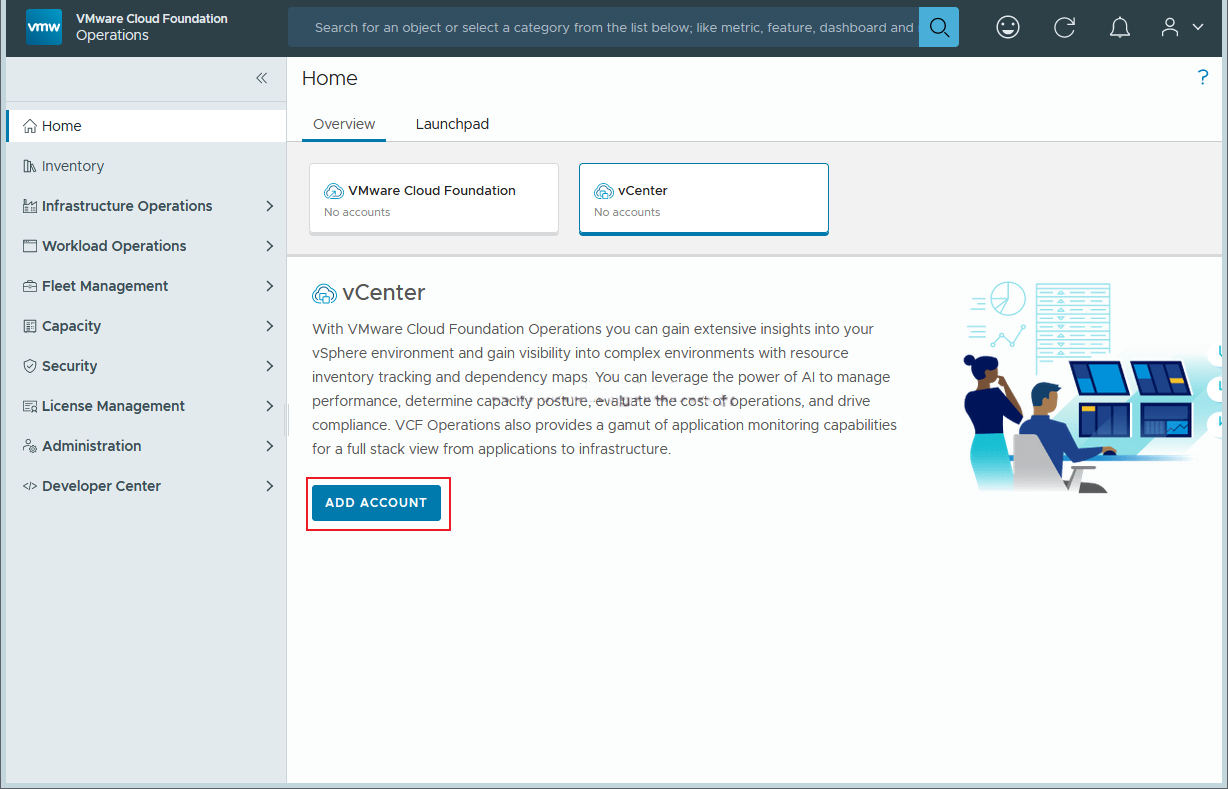1228x789 pixels.
Task: Switch to the Launchpad tab
Action: [452, 124]
